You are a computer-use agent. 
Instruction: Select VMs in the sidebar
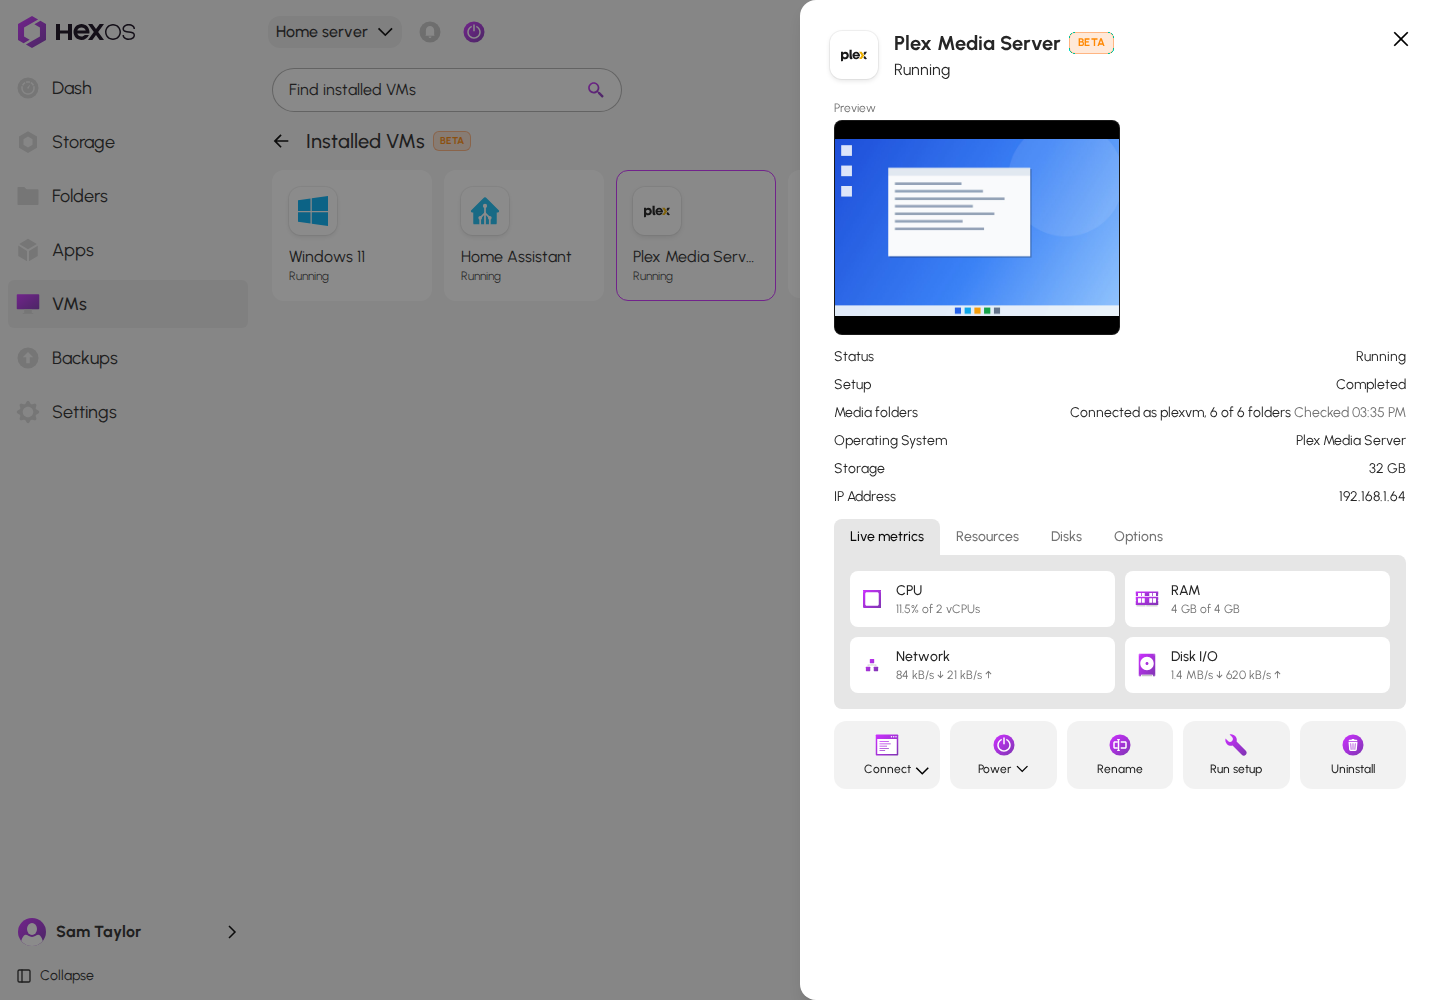[x=128, y=304]
